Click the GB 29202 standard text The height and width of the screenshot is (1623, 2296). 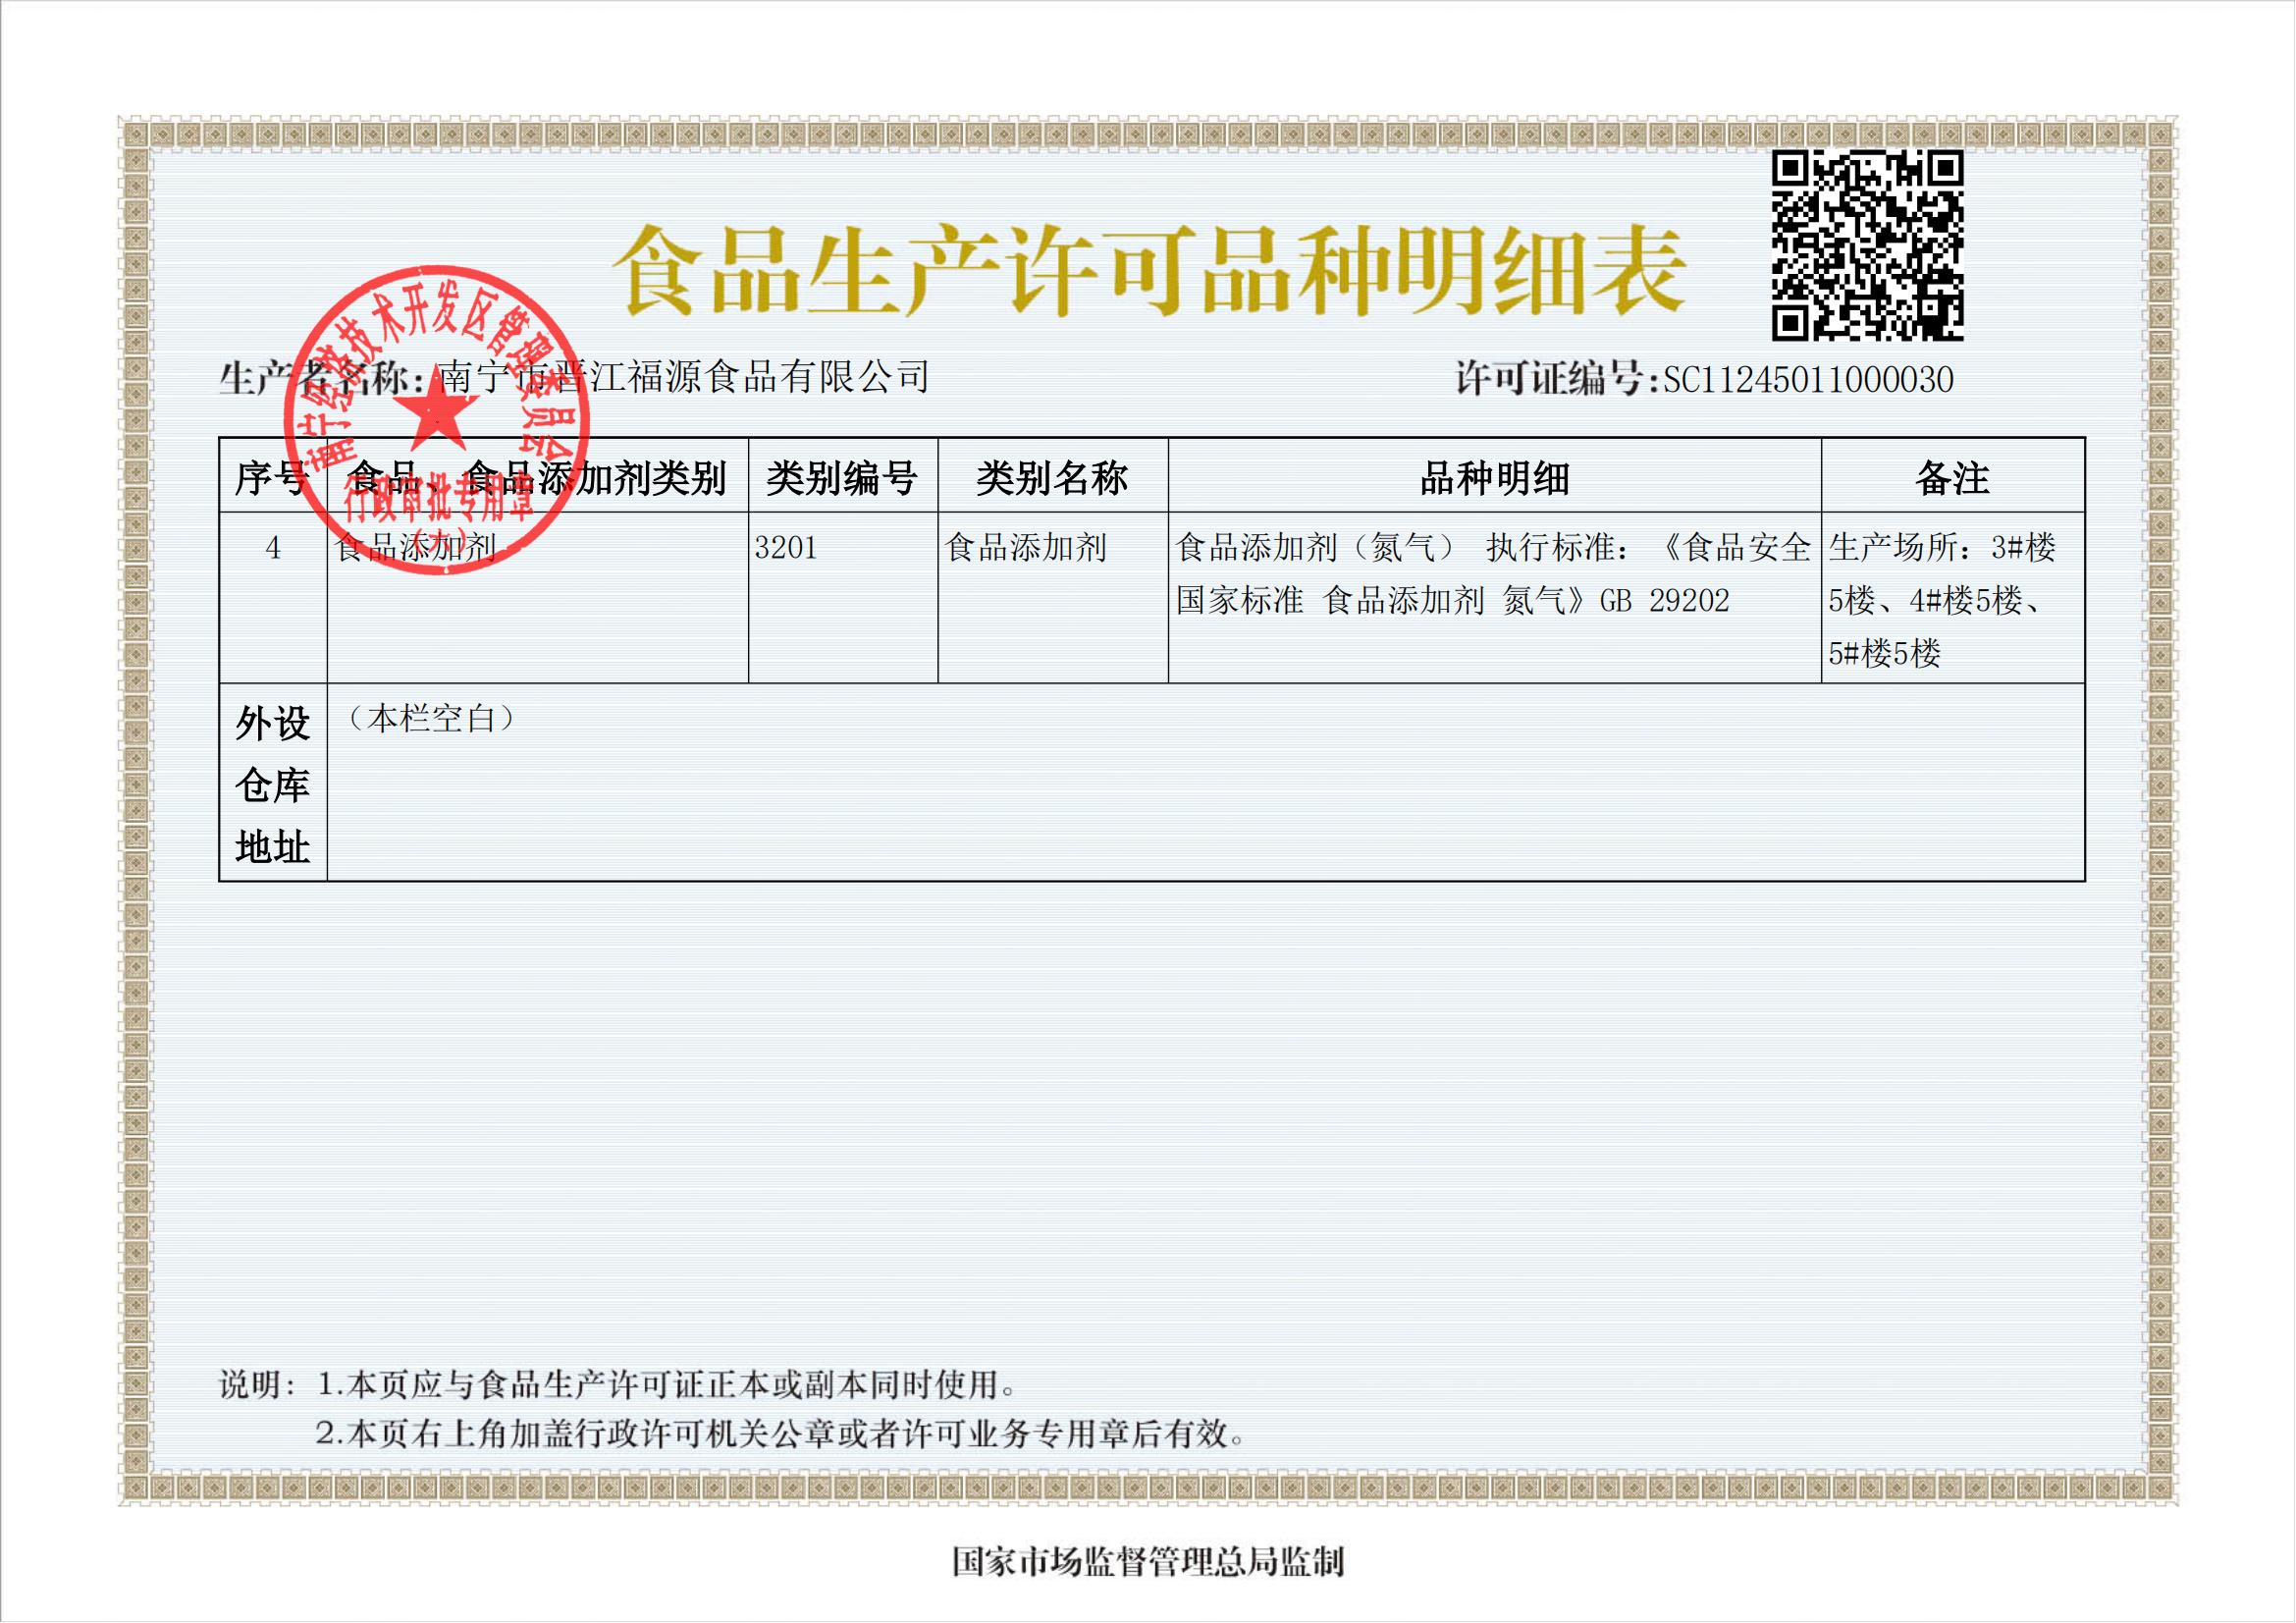[1664, 601]
